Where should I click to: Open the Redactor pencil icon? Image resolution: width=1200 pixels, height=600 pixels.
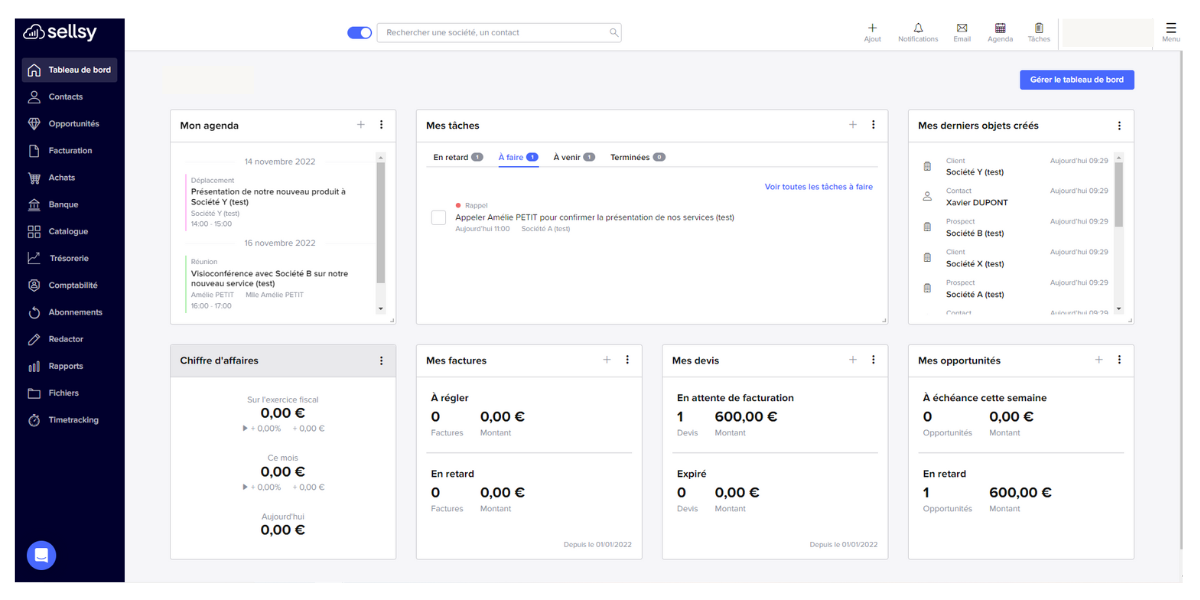coord(34,339)
